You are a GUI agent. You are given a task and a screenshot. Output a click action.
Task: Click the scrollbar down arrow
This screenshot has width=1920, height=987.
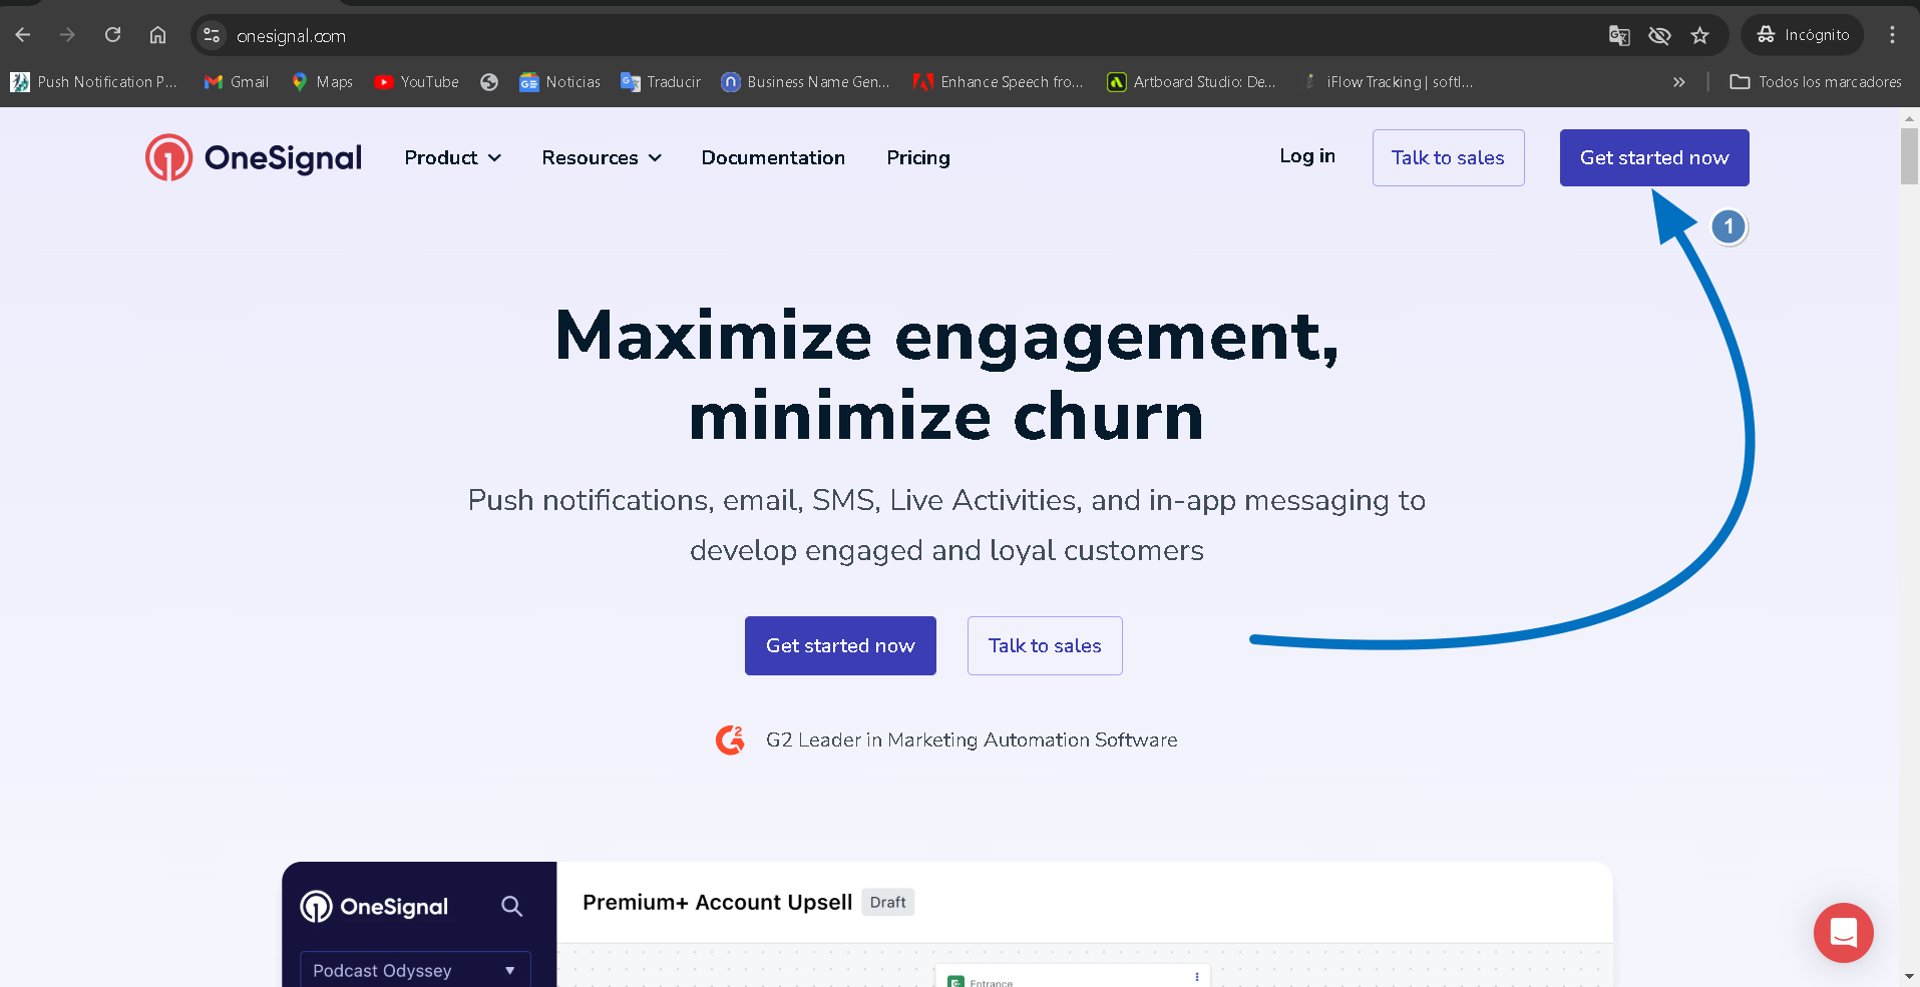coord(1909,976)
